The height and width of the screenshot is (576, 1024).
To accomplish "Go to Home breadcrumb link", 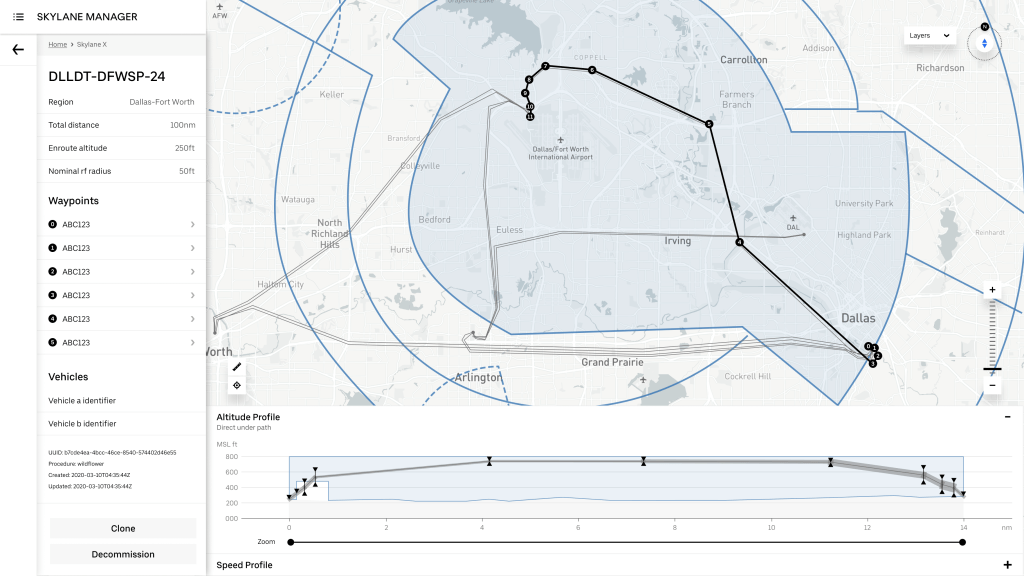I will click(x=58, y=45).
